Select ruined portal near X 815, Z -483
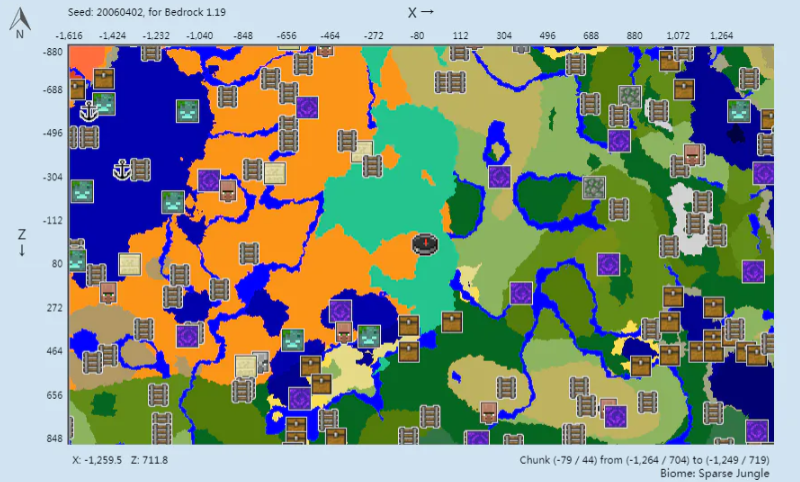The width and height of the screenshot is (800, 482). (619, 141)
